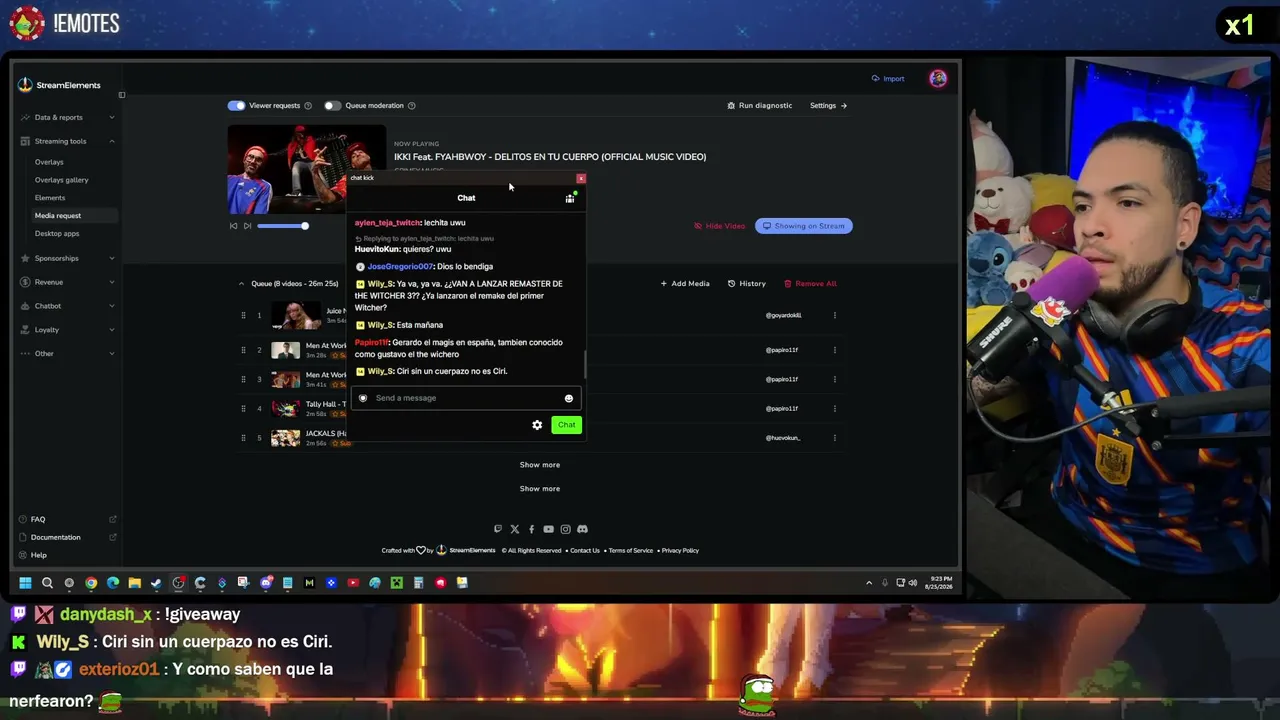Open the Terms of Service footer link
Image resolution: width=1280 pixels, height=720 pixels.
(630, 551)
